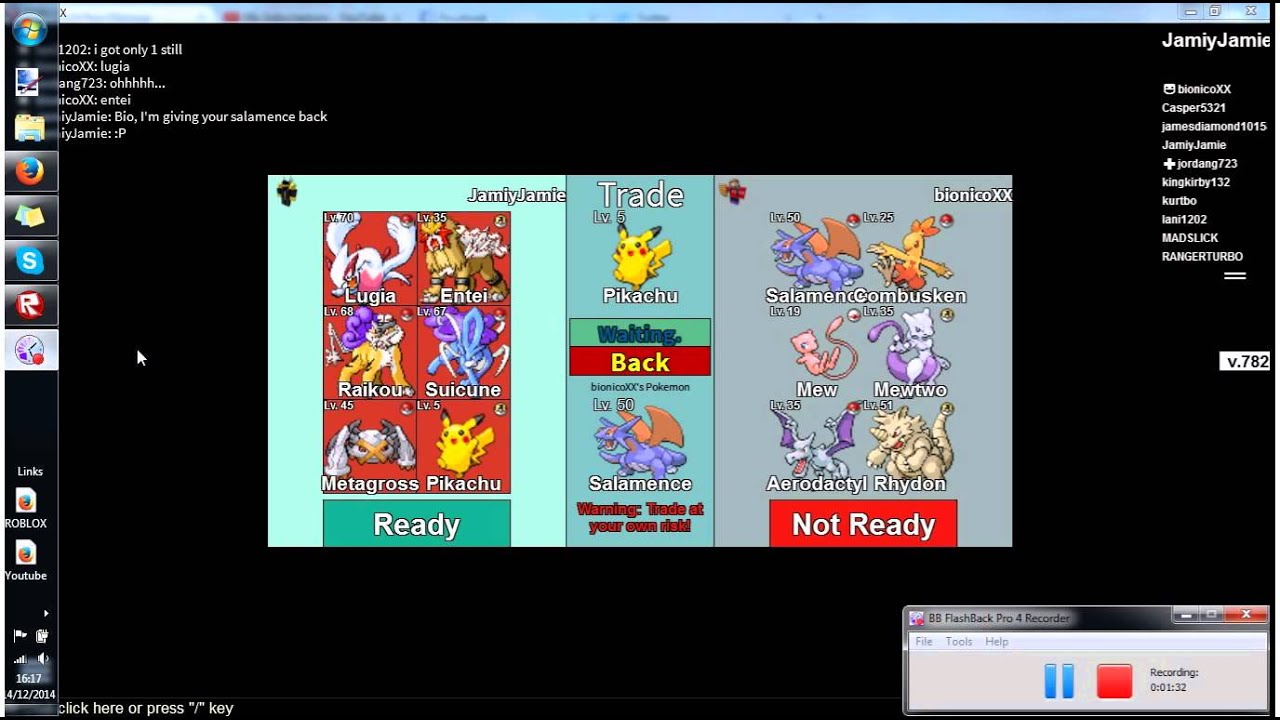1280x720 pixels.
Task: Click the green Ready button
Action: (416, 524)
